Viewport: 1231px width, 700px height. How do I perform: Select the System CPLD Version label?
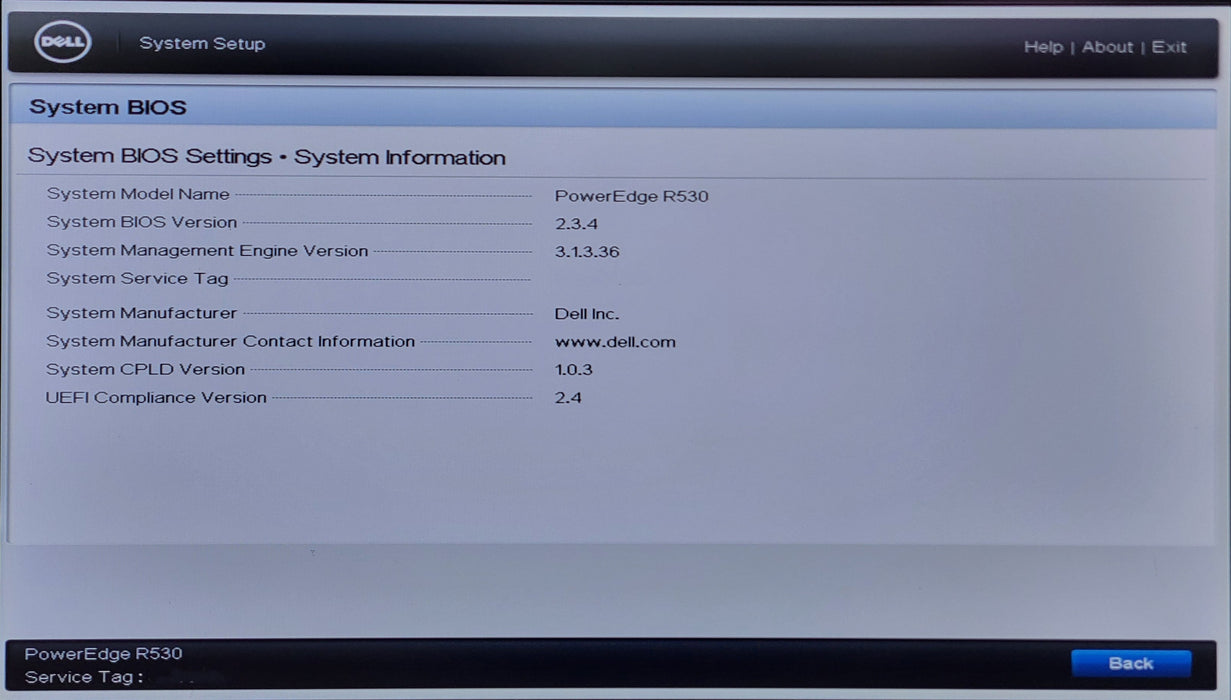(146, 369)
